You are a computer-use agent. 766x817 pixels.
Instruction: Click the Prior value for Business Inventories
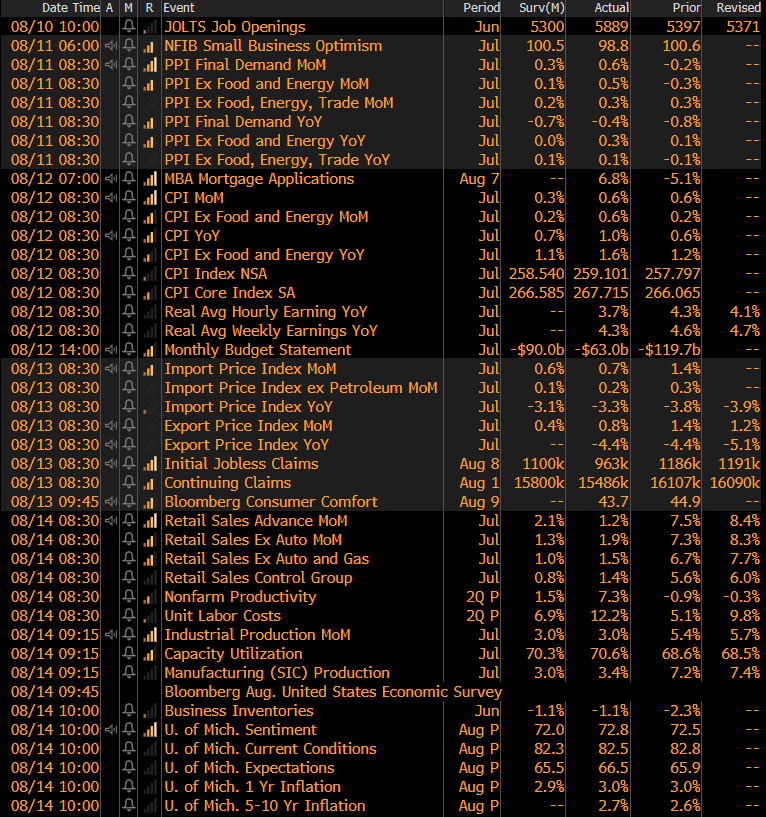(x=680, y=711)
